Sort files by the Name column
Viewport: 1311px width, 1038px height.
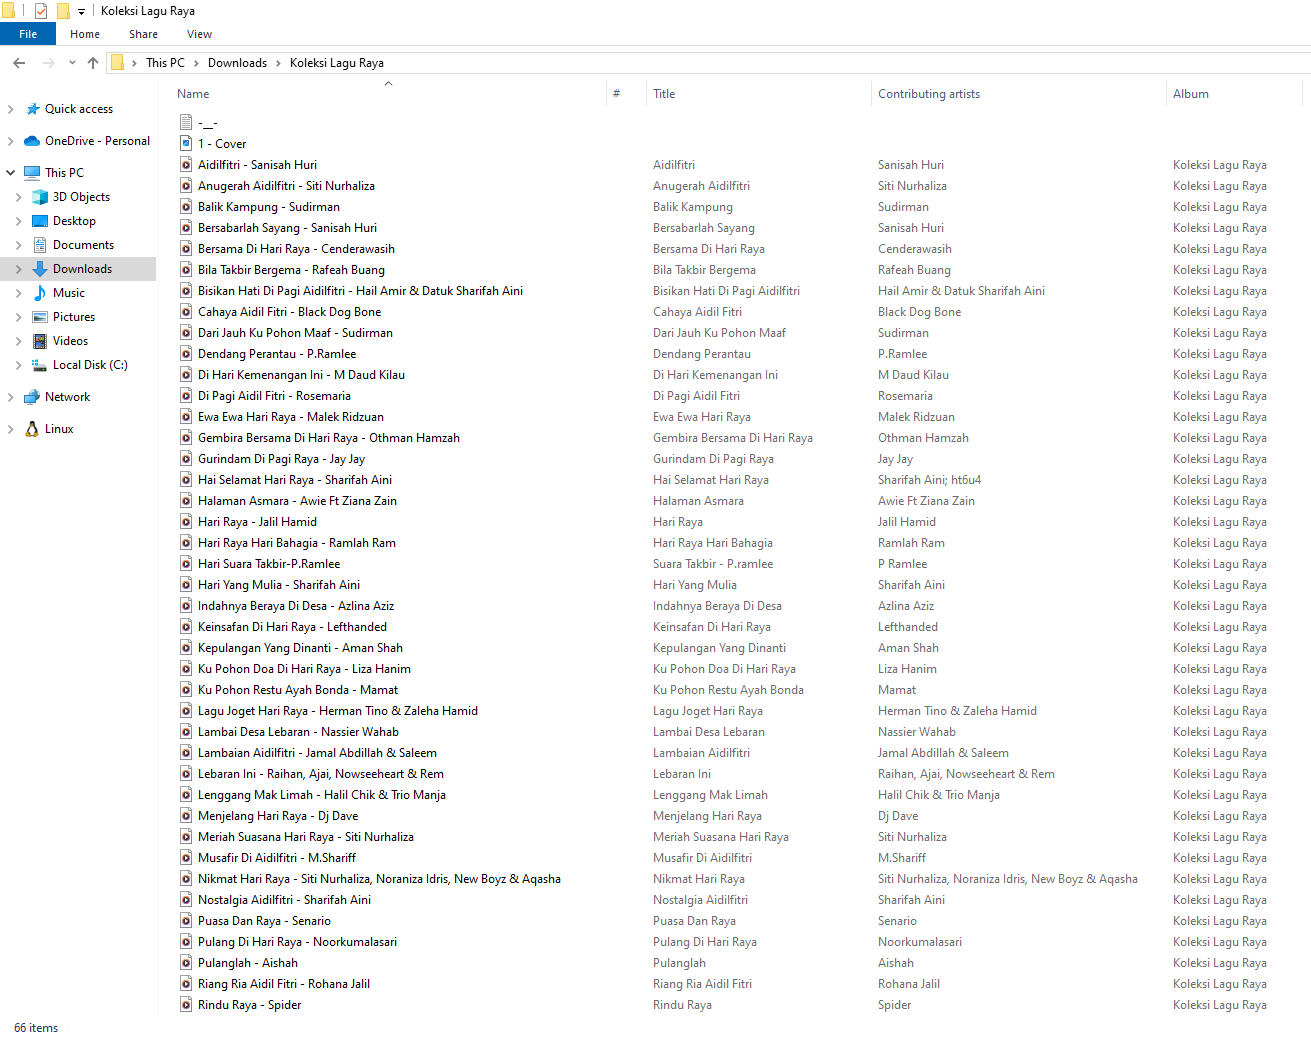(193, 94)
